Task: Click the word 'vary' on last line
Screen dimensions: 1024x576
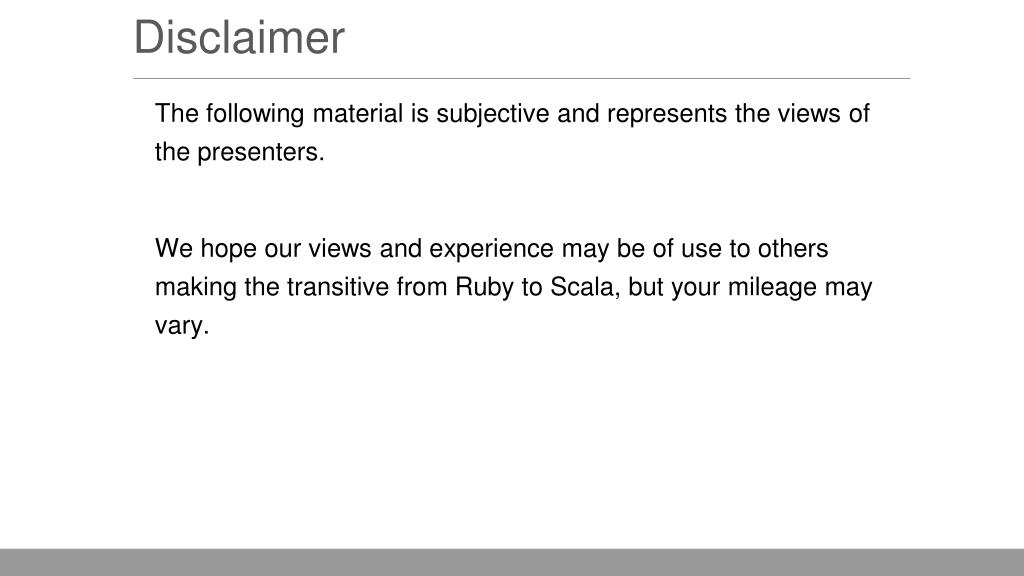Action: (x=179, y=326)
